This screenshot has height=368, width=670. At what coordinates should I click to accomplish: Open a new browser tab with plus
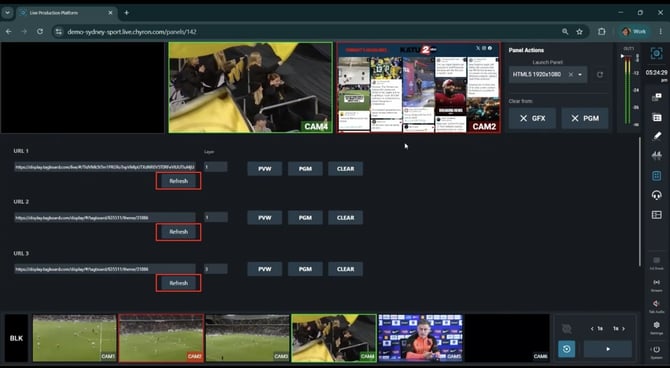pyautogui.click(x=126, y=13)
